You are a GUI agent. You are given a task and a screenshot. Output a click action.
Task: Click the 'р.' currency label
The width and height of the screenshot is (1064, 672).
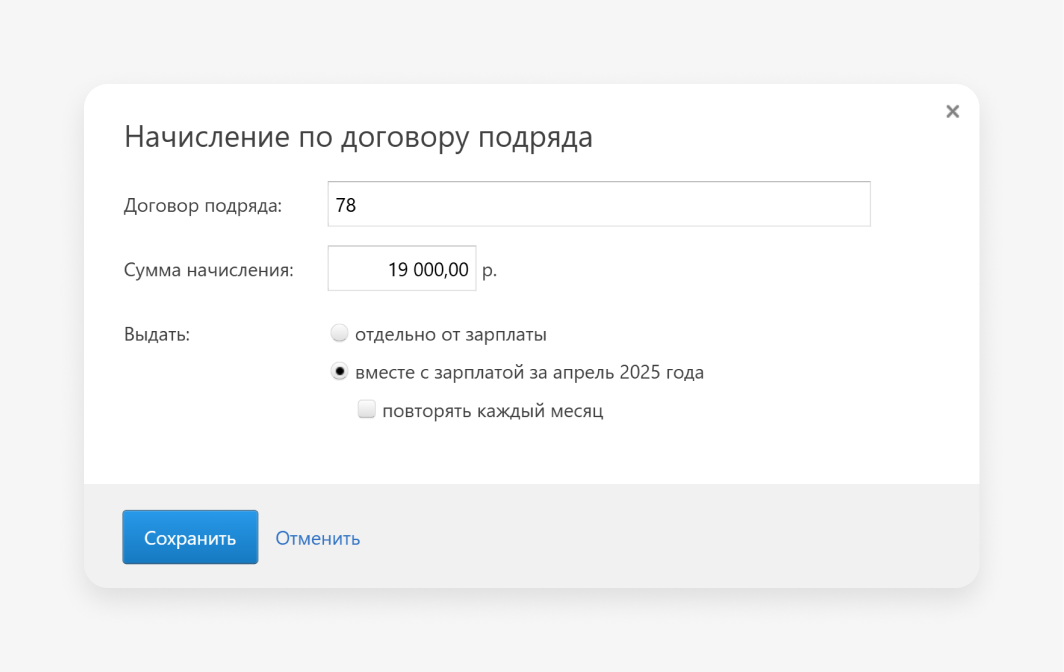[489, 270]
